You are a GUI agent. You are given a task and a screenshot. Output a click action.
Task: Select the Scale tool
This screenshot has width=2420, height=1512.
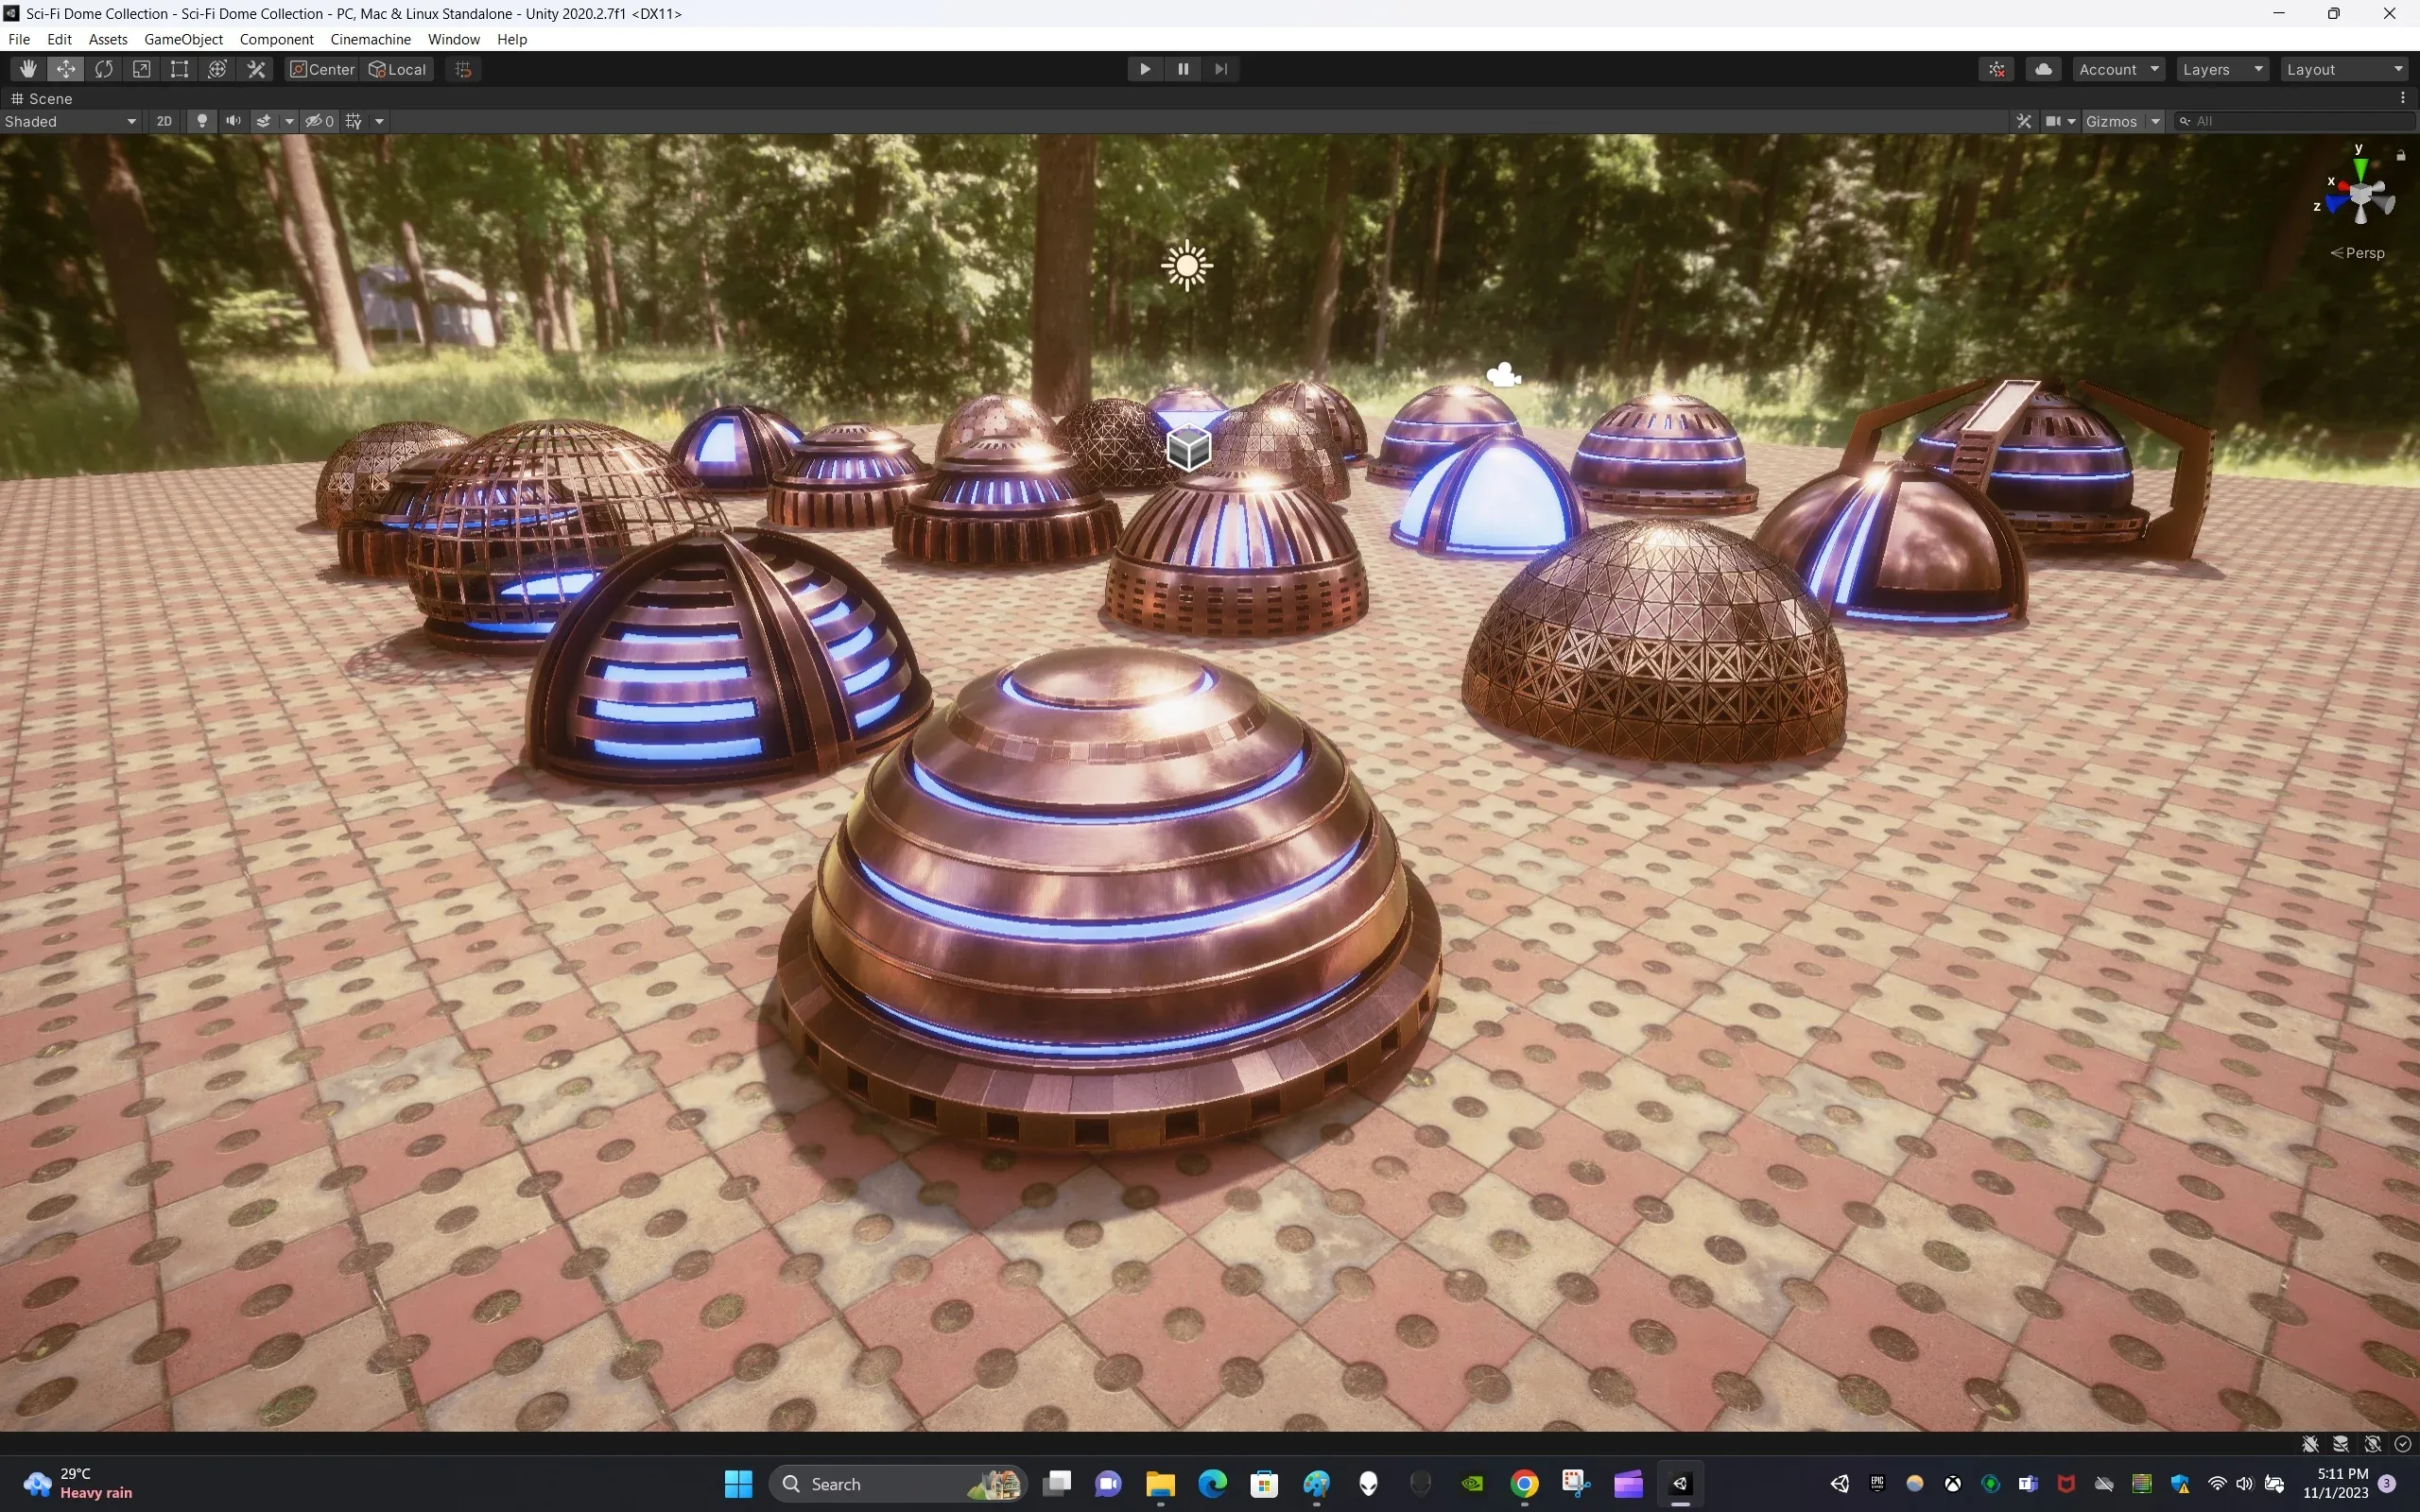click(x=142, y=69)
